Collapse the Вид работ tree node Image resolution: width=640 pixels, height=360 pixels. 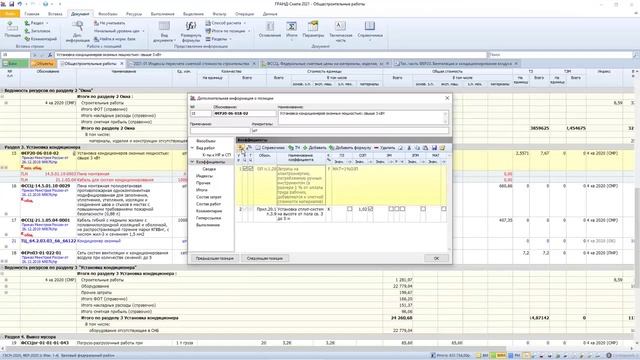[x=192, y=148]
